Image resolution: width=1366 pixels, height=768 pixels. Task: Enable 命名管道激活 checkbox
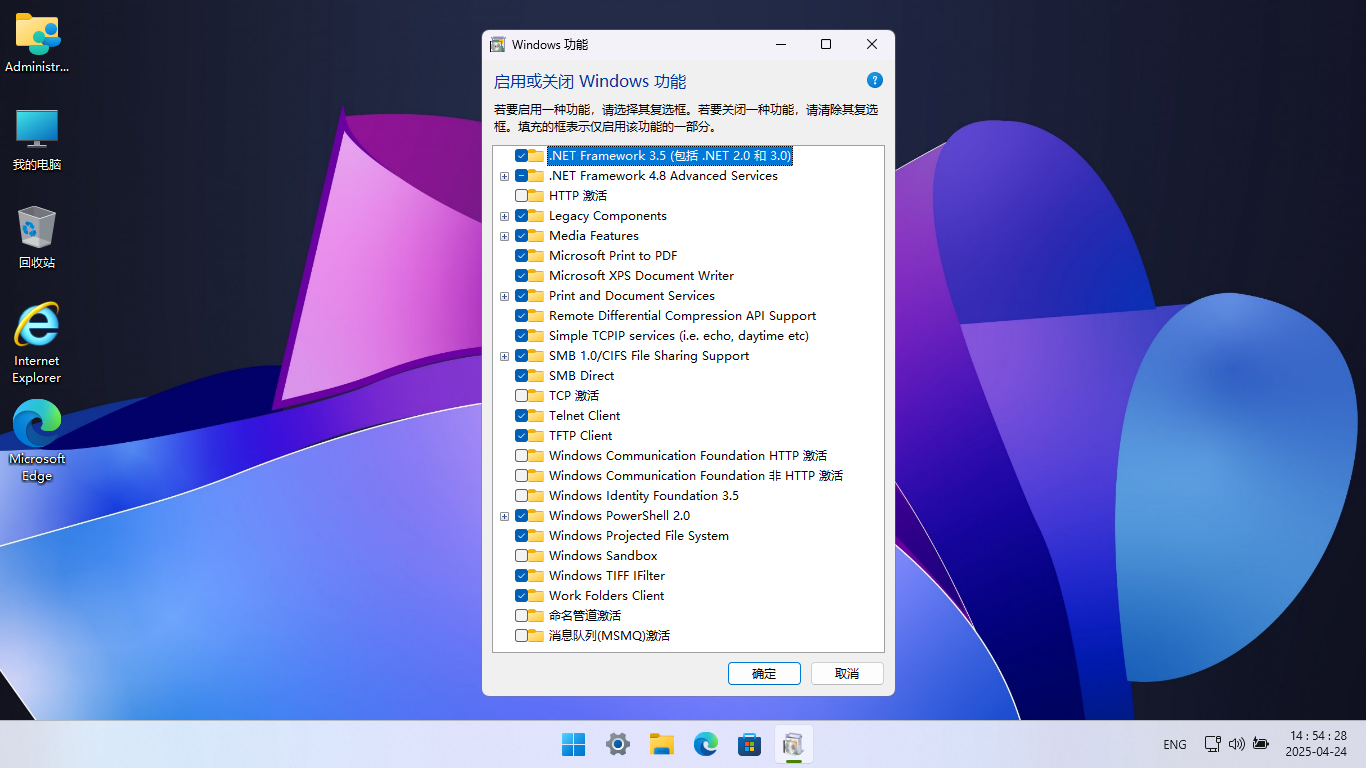521,616
